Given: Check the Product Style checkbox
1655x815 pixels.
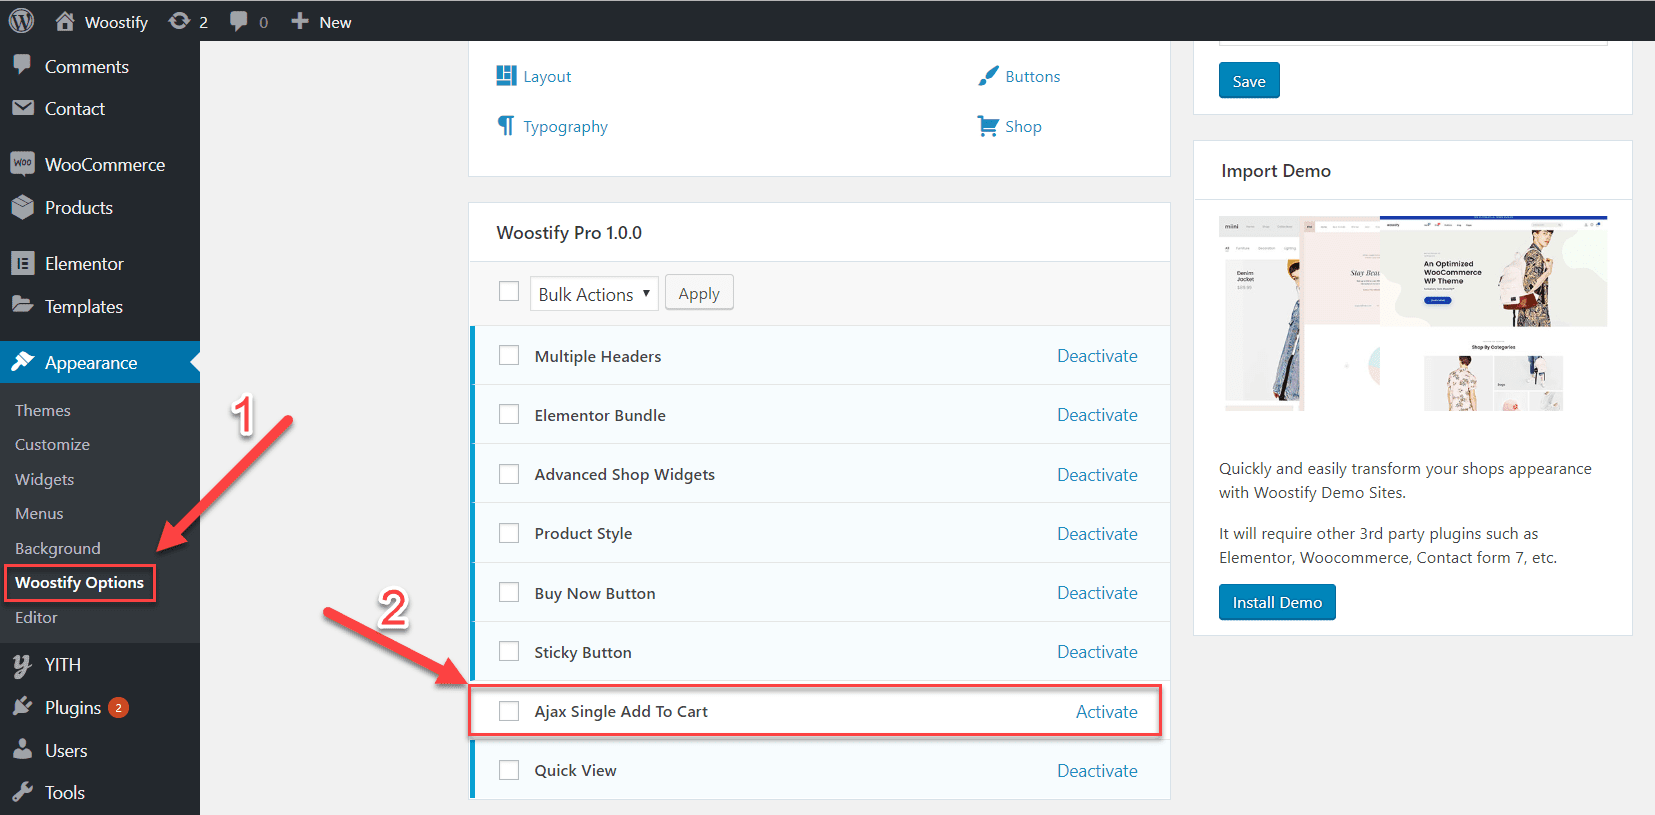Looking at the screenshot, I should coord(509,533).
